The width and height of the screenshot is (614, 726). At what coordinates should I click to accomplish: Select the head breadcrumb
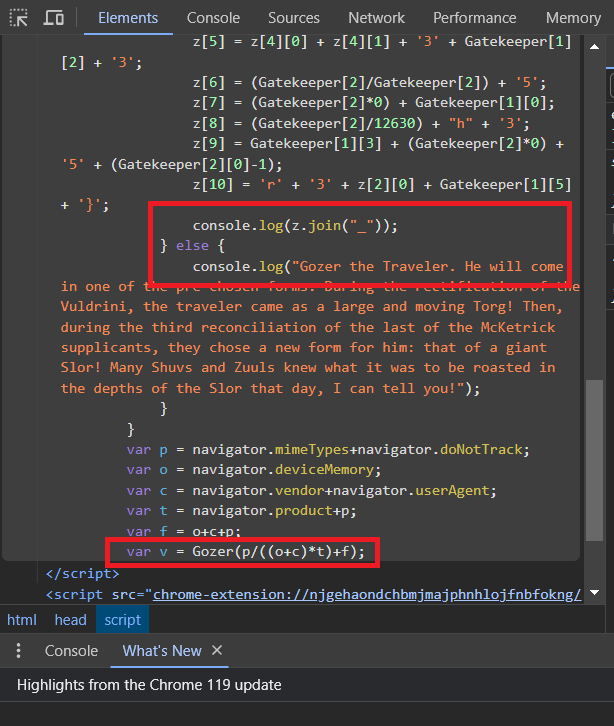pyautogui.click(x=70, y=620)
